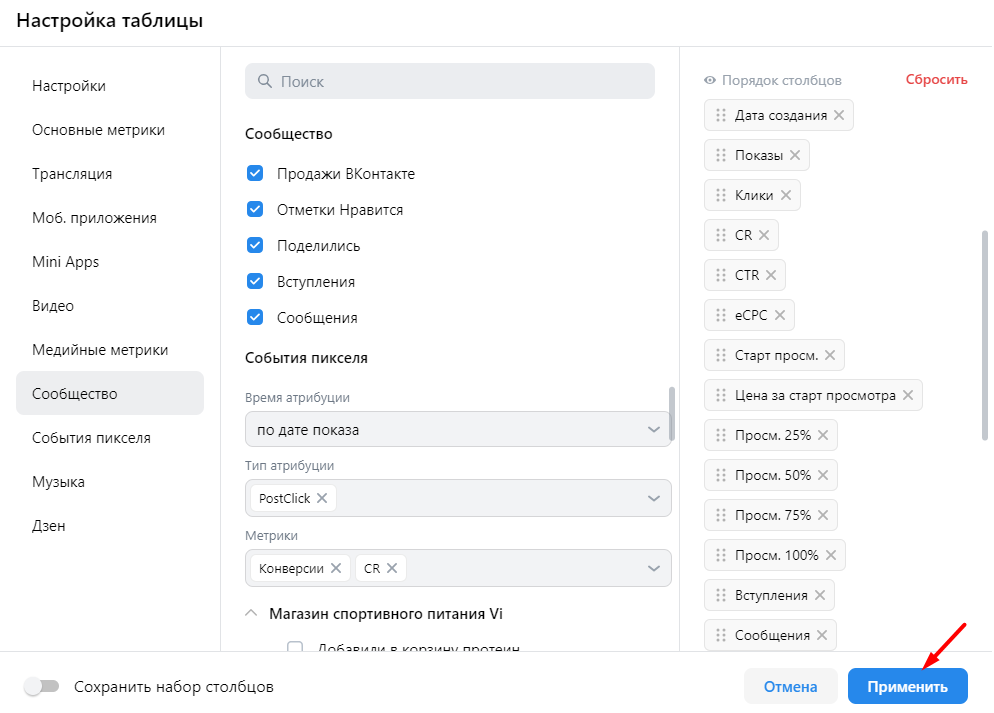Enable Сохранить набор столбцов toggle
Image resolution: width=994 pixels, height=713 pixels.
point(43,687)
